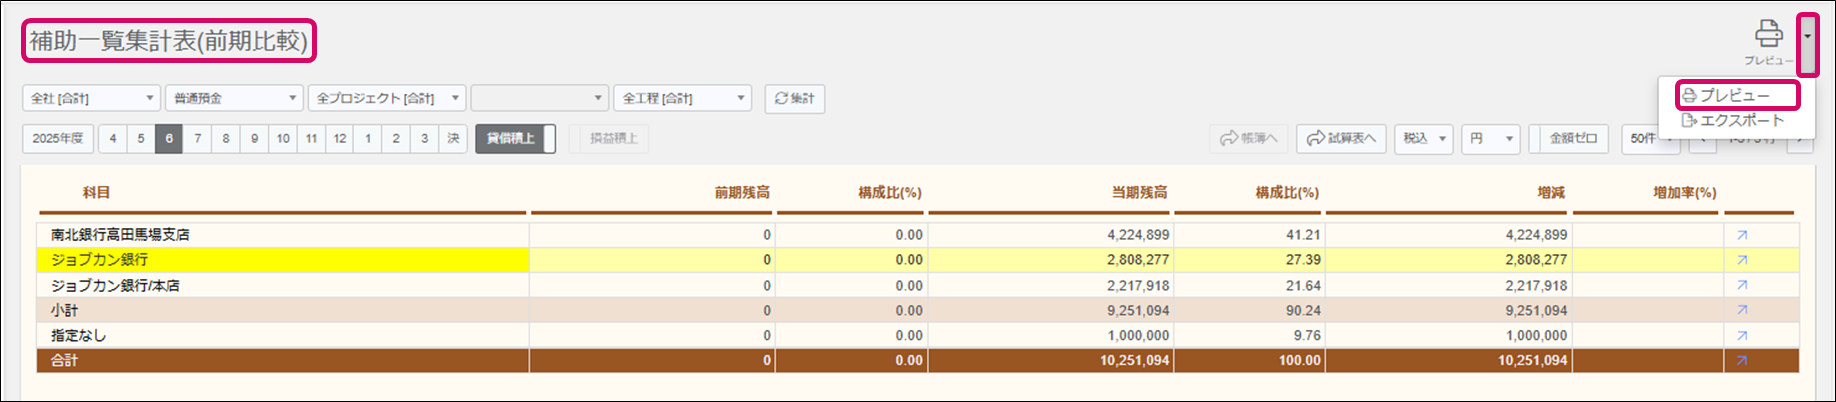Open drill-down arrow for 指定なし row

point(1741,336)
